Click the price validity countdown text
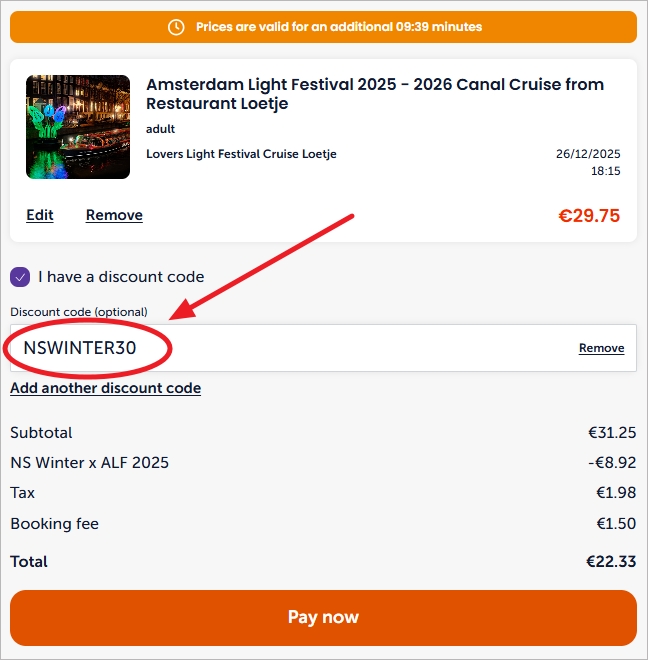 (339, 27)
